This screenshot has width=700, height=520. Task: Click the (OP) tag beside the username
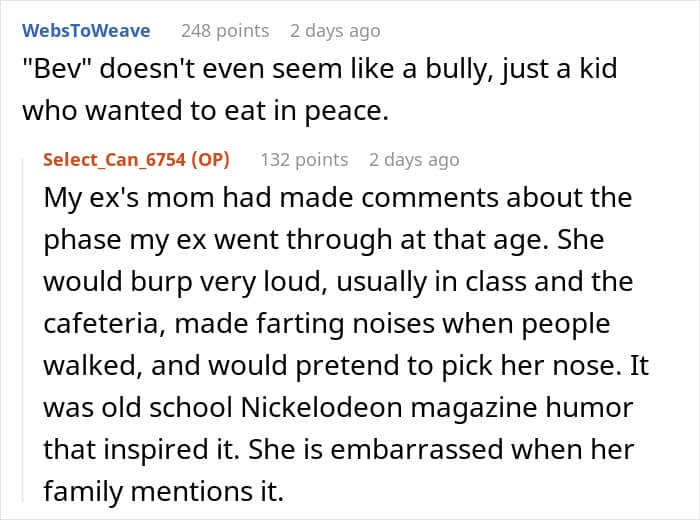(x=208, y=160)
